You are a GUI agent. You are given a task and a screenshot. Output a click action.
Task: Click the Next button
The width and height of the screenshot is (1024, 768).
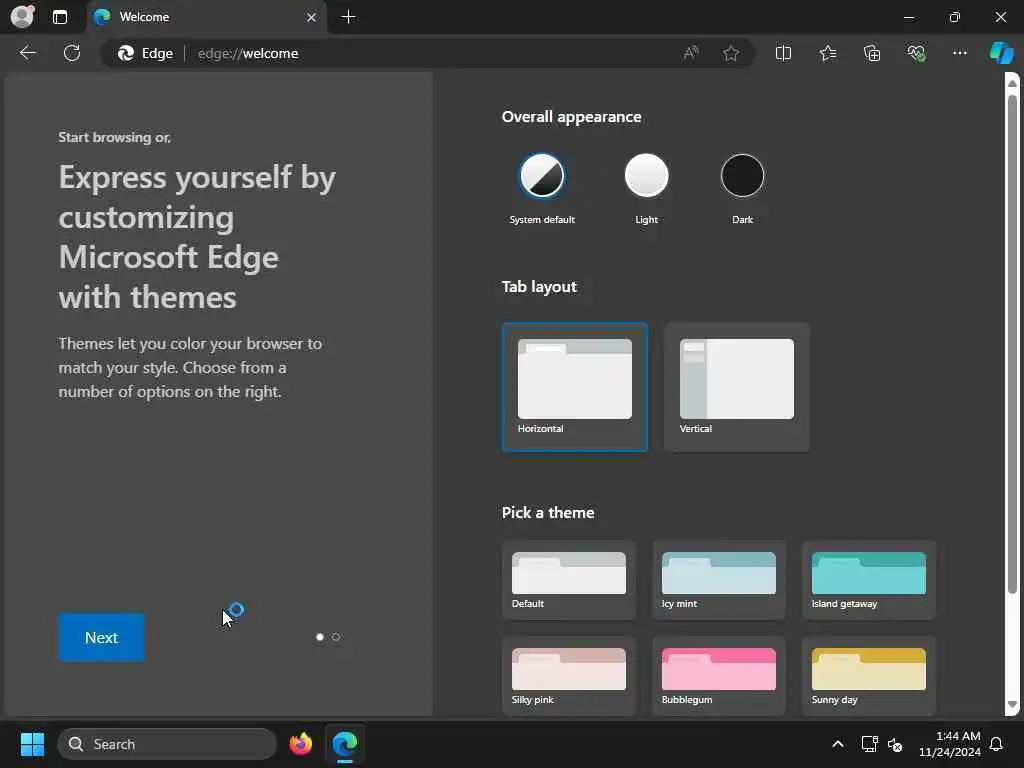101,637
